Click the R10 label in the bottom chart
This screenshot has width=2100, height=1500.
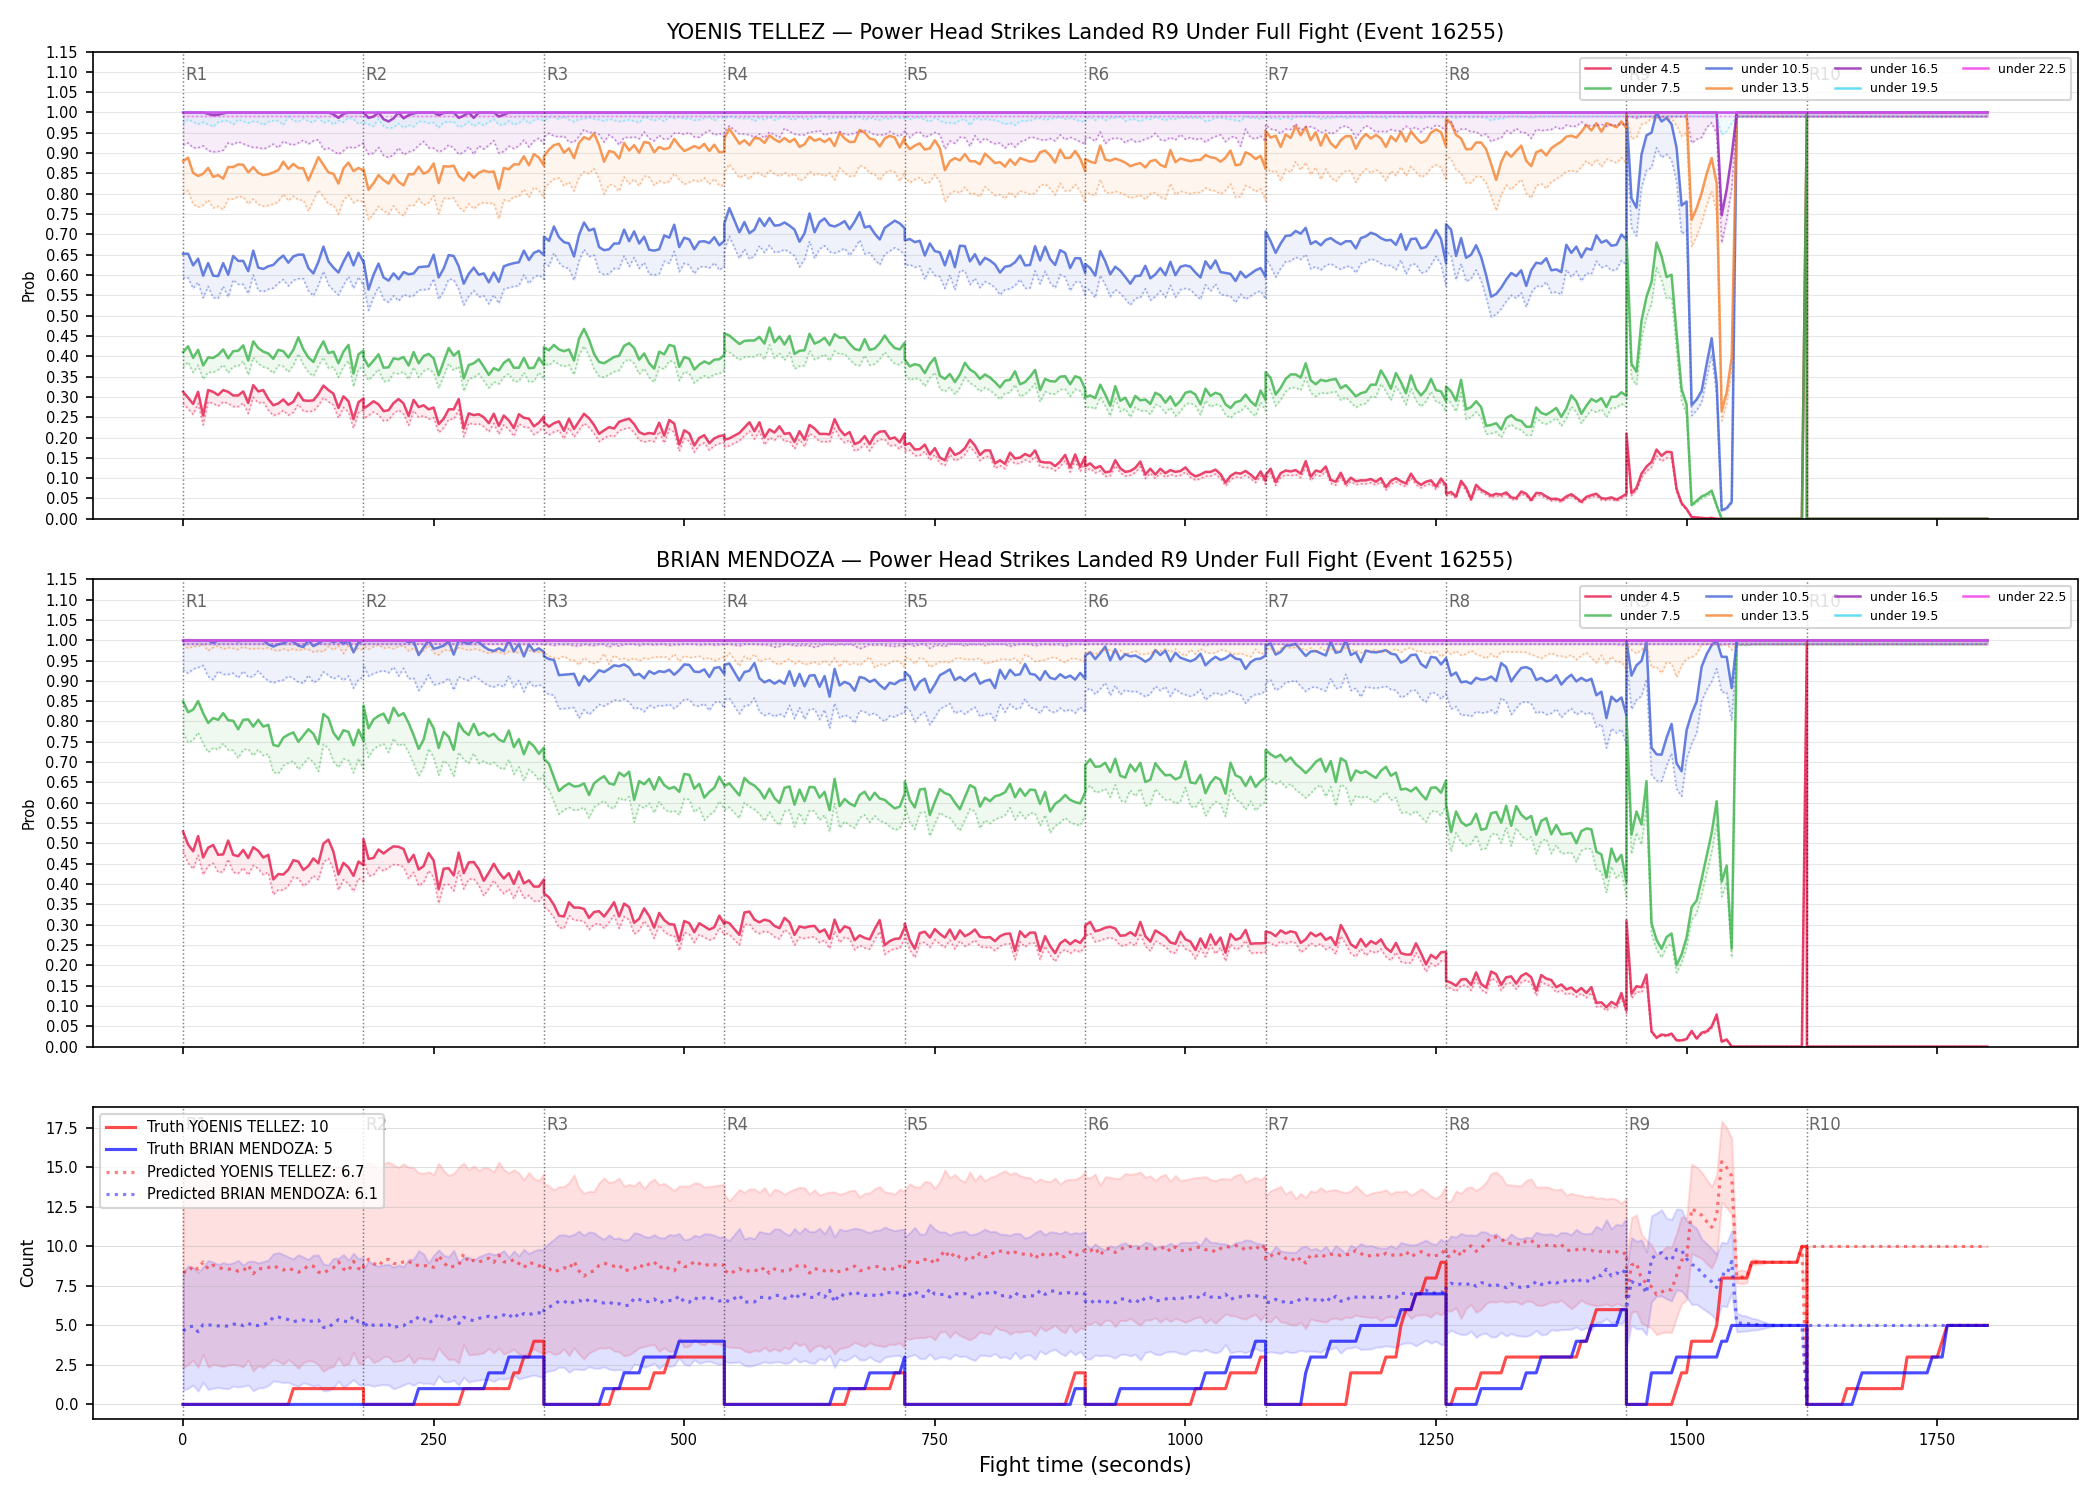click(x=1825, y=1124)
